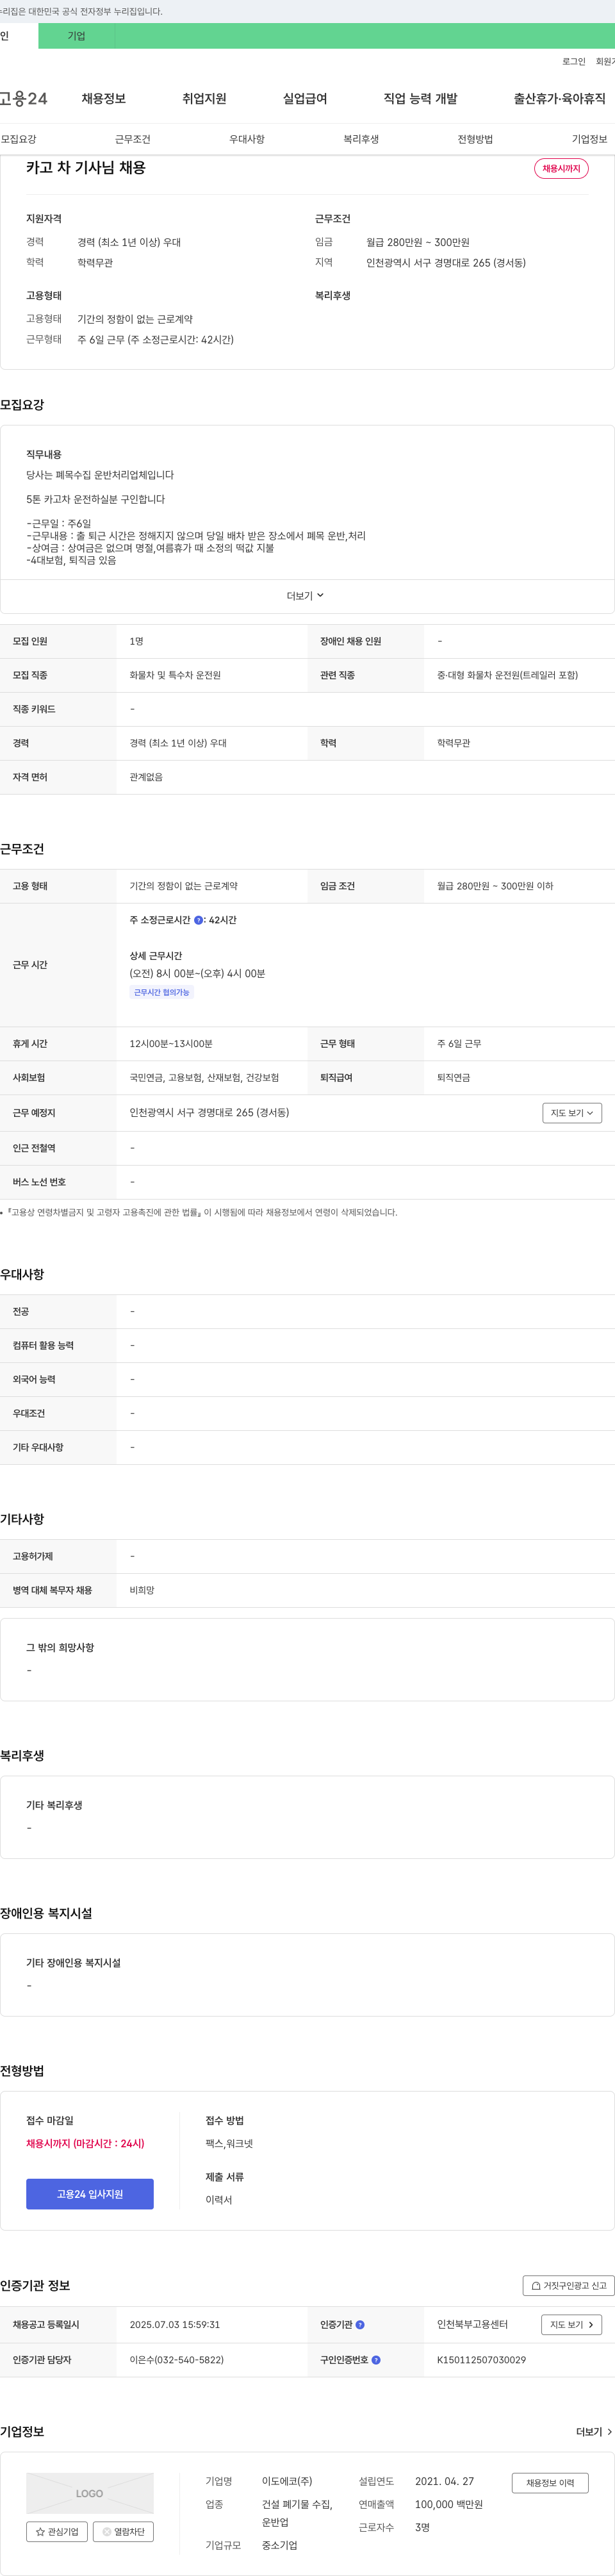
Task: Jump to 근무조건 section tab
Action: [x=133, y=139]
